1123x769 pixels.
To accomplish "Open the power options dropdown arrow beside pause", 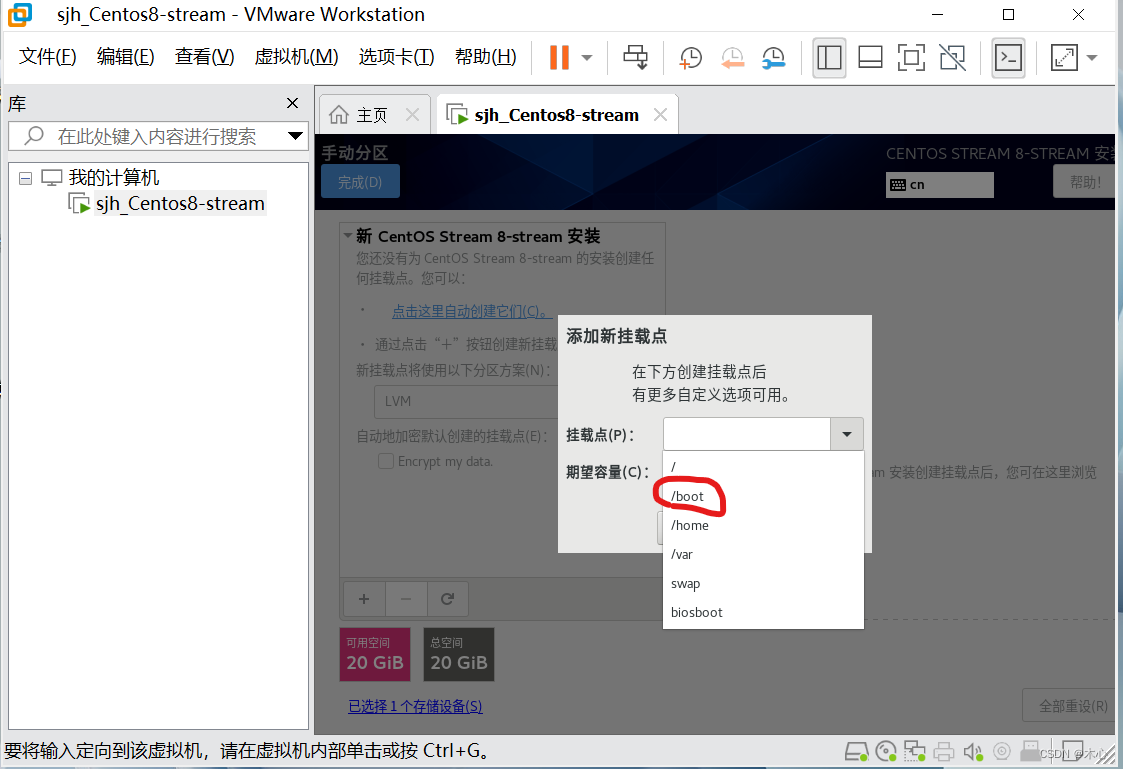I will (x=587, y=58).
